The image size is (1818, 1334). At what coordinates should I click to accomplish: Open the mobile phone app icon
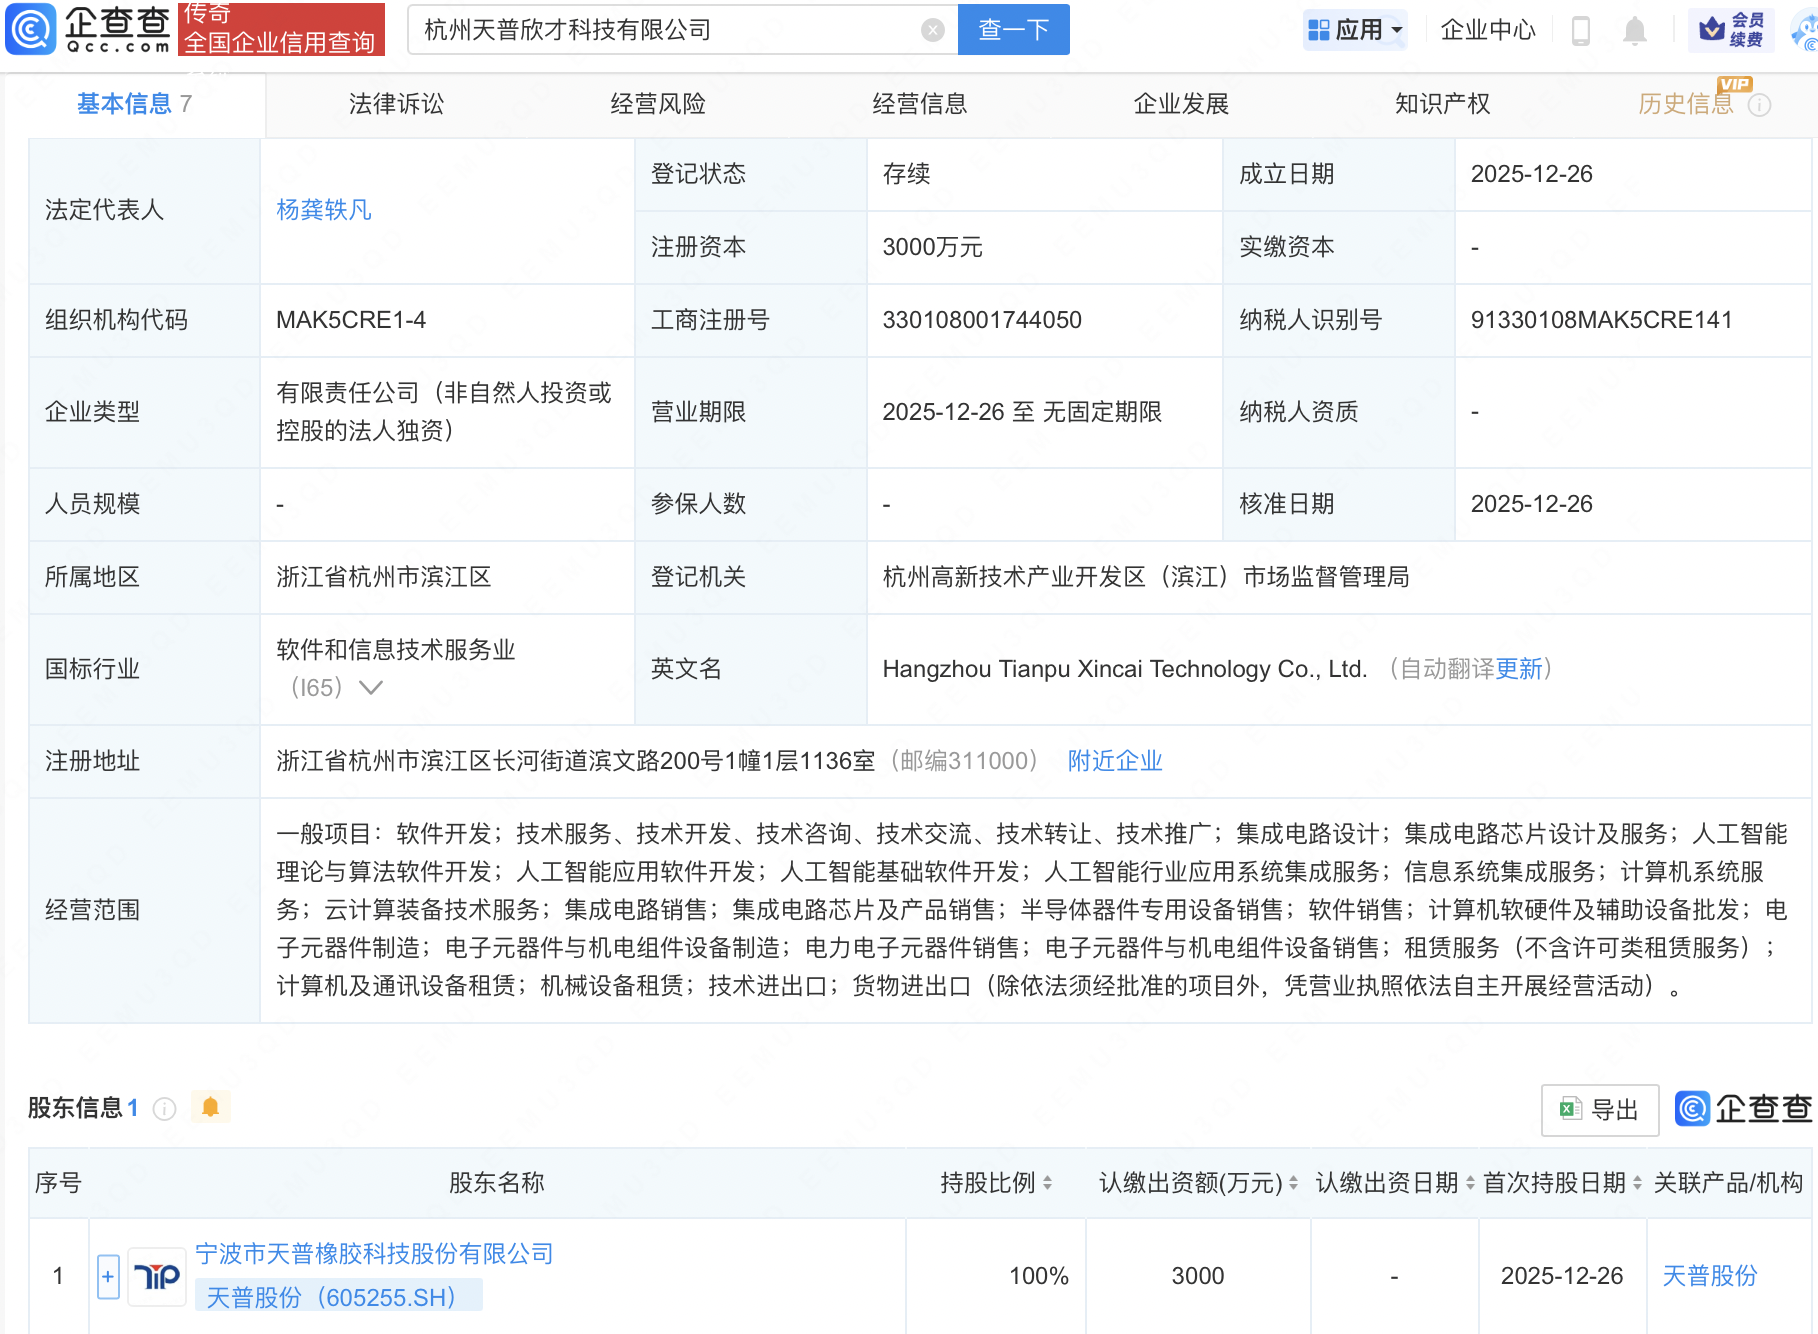coord(1581,30)
